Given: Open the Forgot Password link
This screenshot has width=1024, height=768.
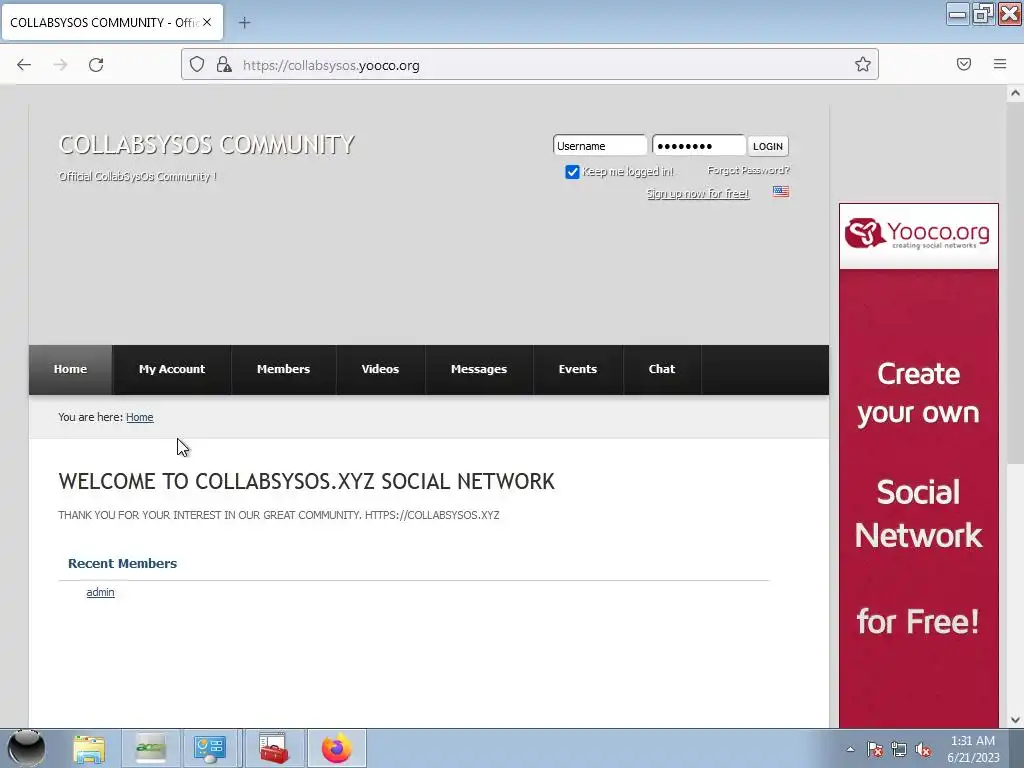Looking at the screenshot, I should point(748,170).
